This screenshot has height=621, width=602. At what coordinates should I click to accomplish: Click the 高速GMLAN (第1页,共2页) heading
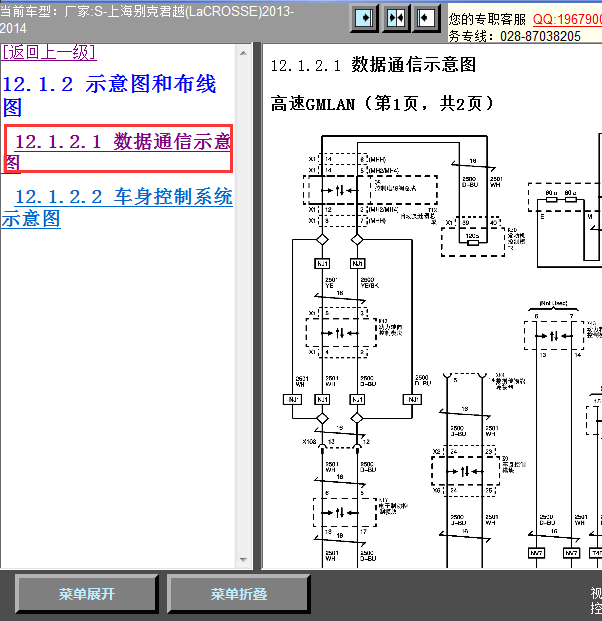tap(382, 104)
